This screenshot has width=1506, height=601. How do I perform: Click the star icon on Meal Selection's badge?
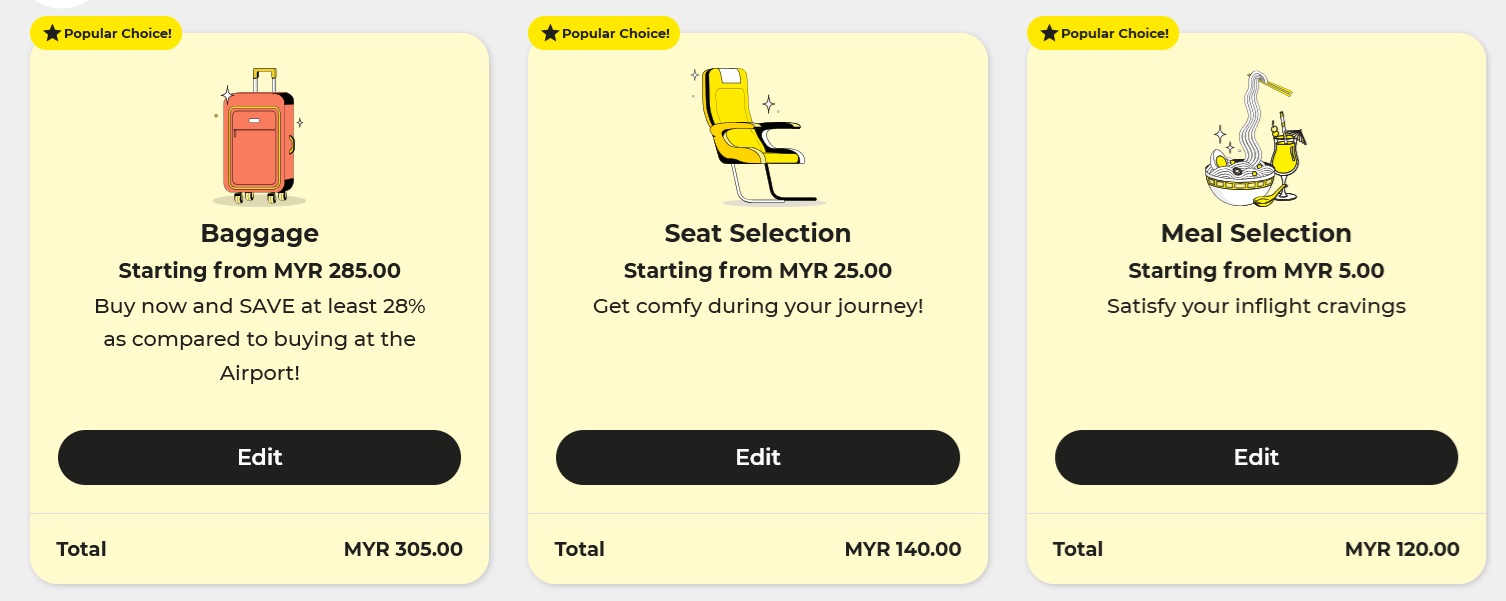(x=1049, y=34)
